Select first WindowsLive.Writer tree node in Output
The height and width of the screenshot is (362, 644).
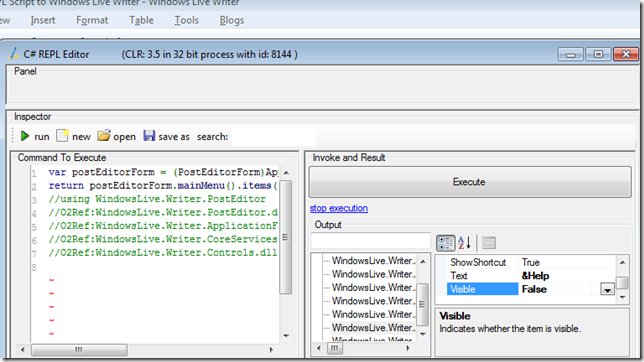point(373,261)
